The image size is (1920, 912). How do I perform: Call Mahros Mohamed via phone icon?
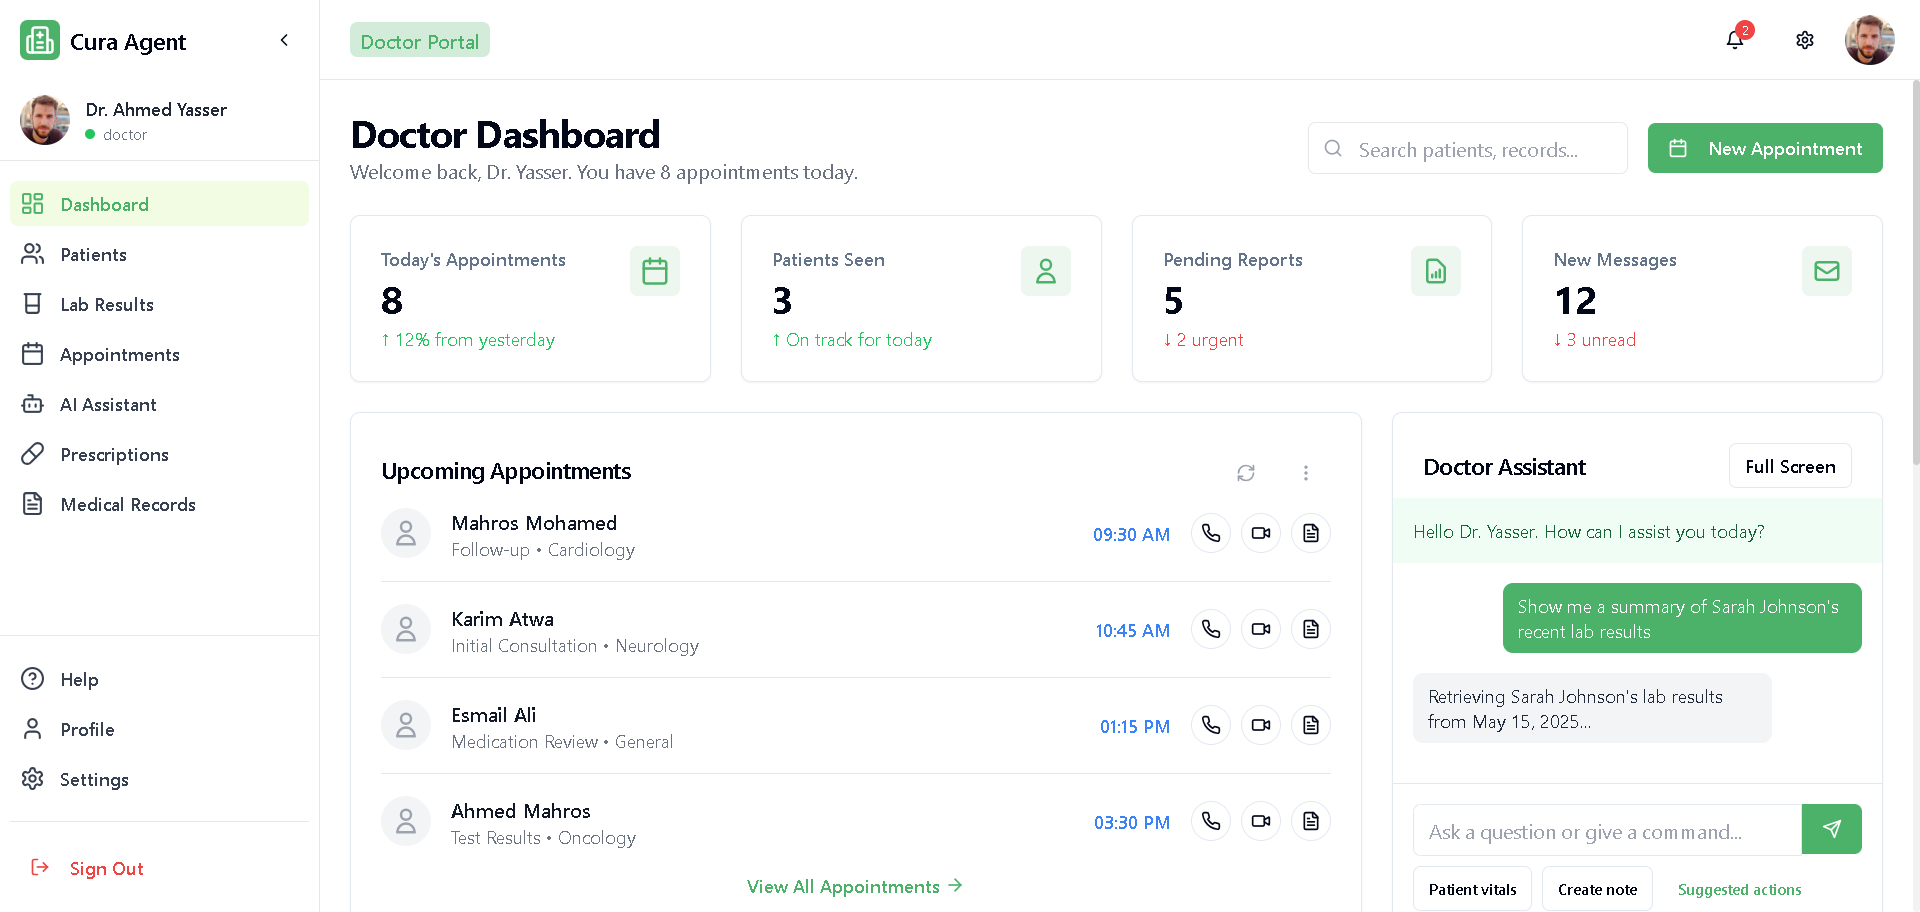tap(1210, 533)
